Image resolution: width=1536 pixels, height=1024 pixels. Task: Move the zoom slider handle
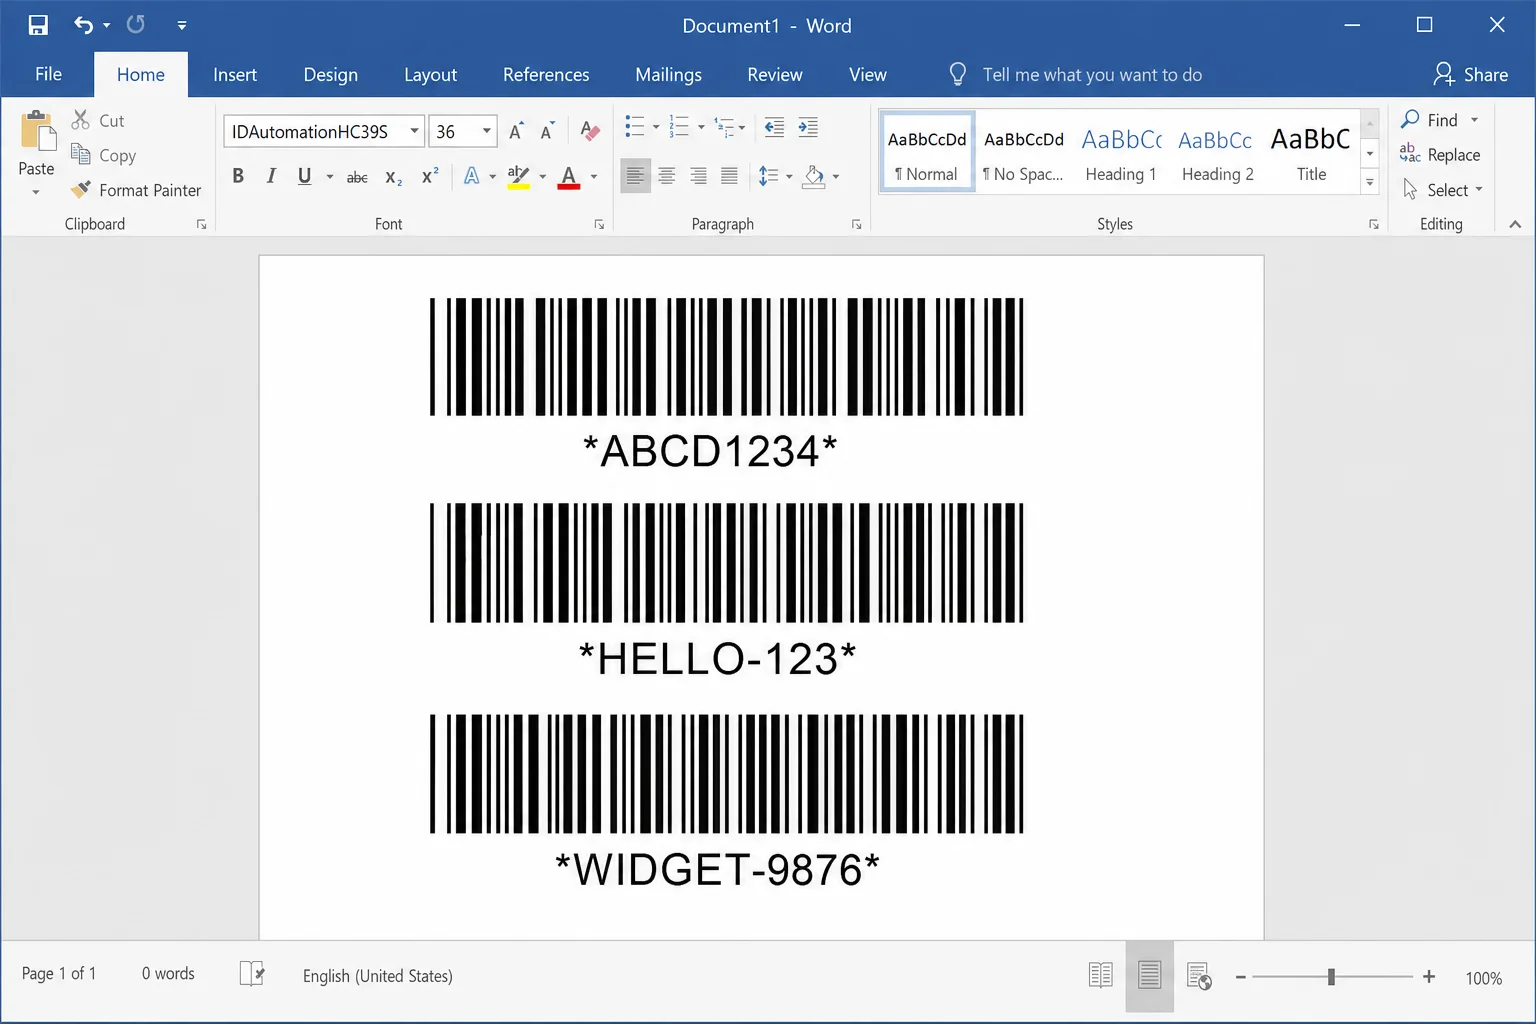click(x=1331, y=977)
